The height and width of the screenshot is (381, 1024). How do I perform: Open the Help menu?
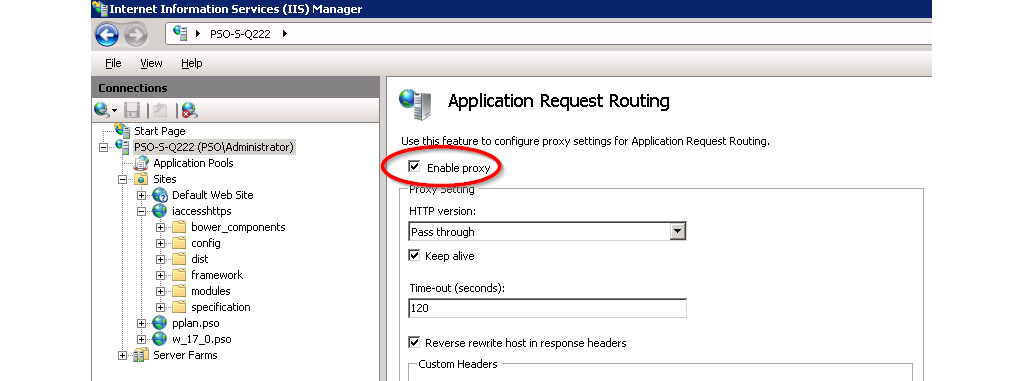click(192, 63)
